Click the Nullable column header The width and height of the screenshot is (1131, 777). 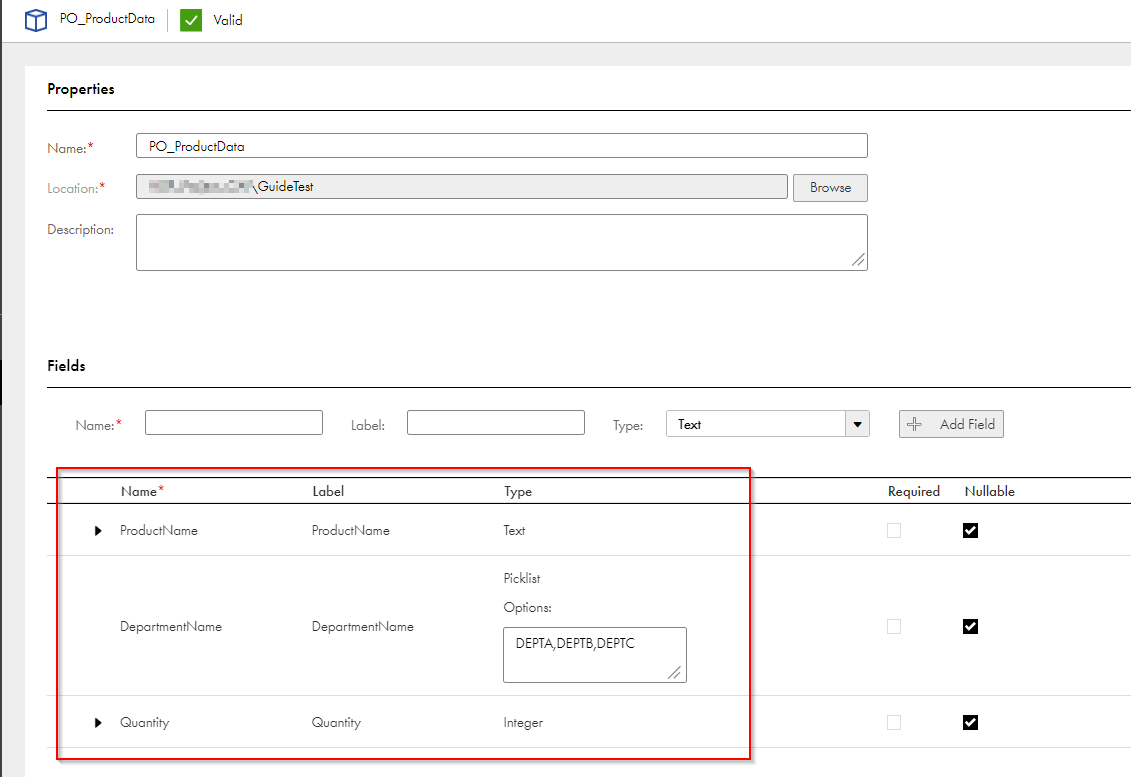point(990,491)
